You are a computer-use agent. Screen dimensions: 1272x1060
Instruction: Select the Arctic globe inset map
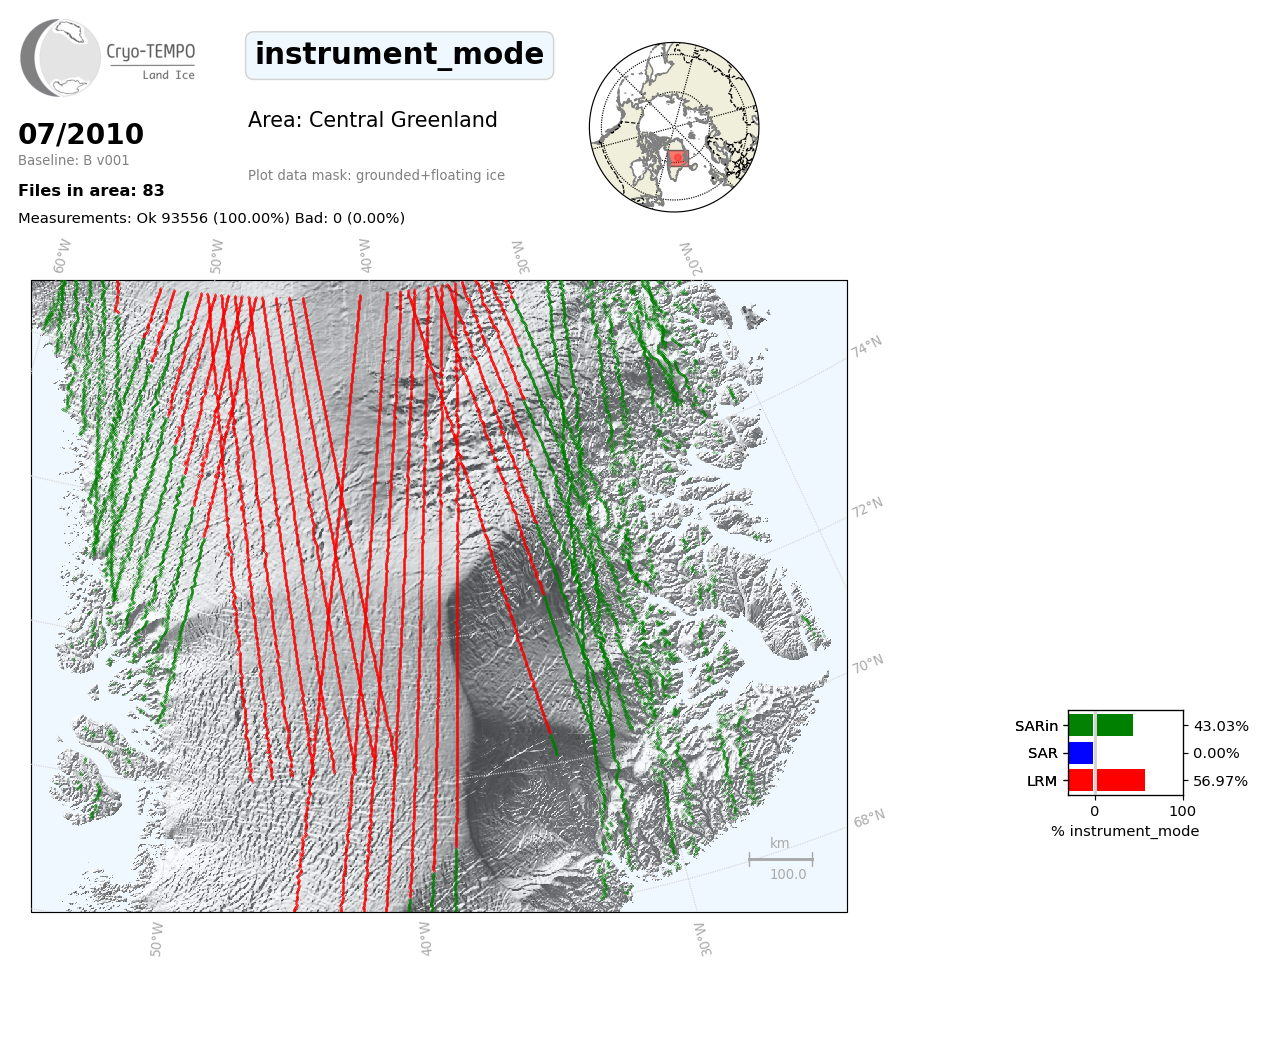point(674,127)
